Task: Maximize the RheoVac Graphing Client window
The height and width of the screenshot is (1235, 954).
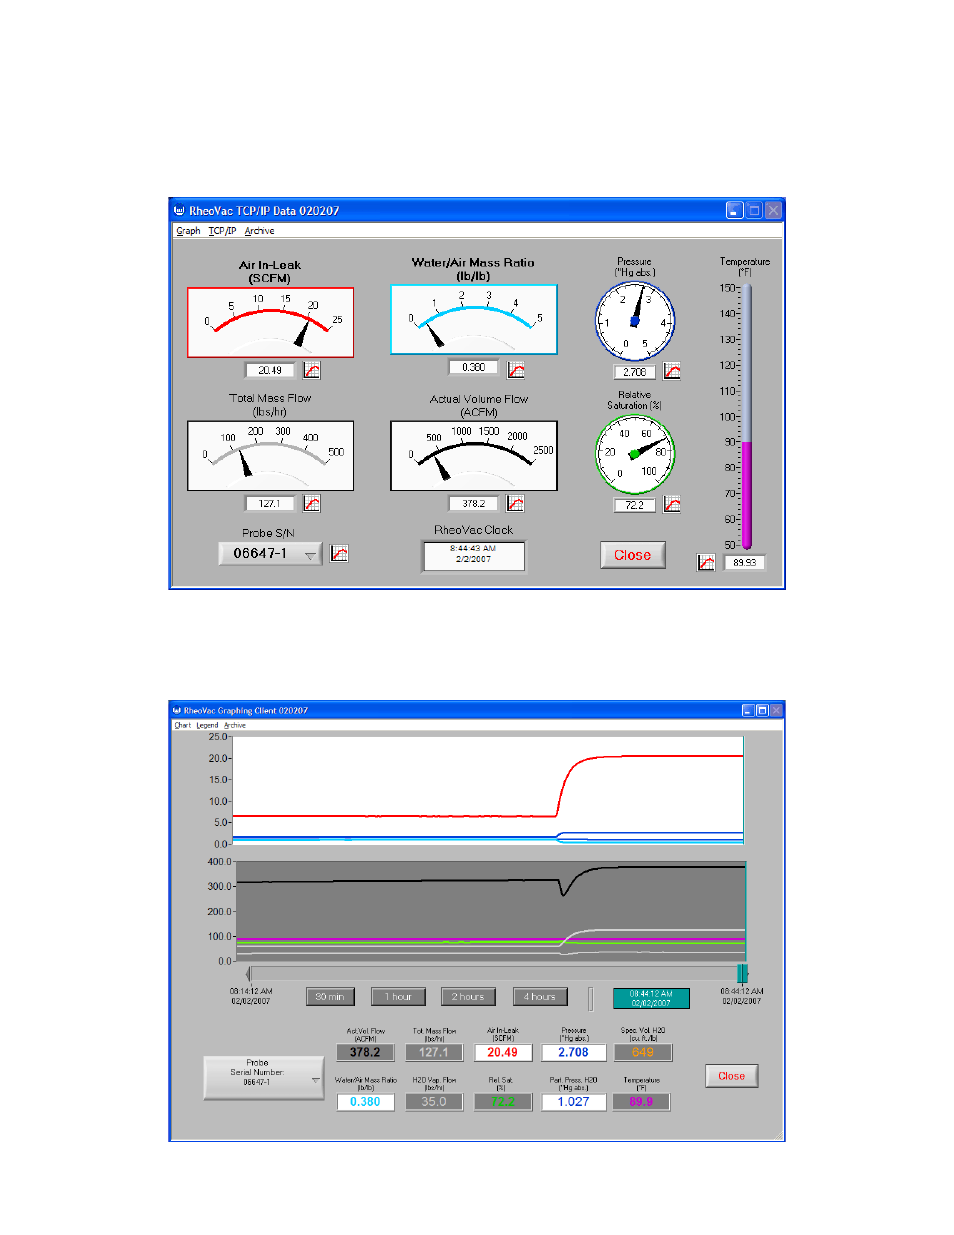Action: pyautogui.click(x=762, y=710)
